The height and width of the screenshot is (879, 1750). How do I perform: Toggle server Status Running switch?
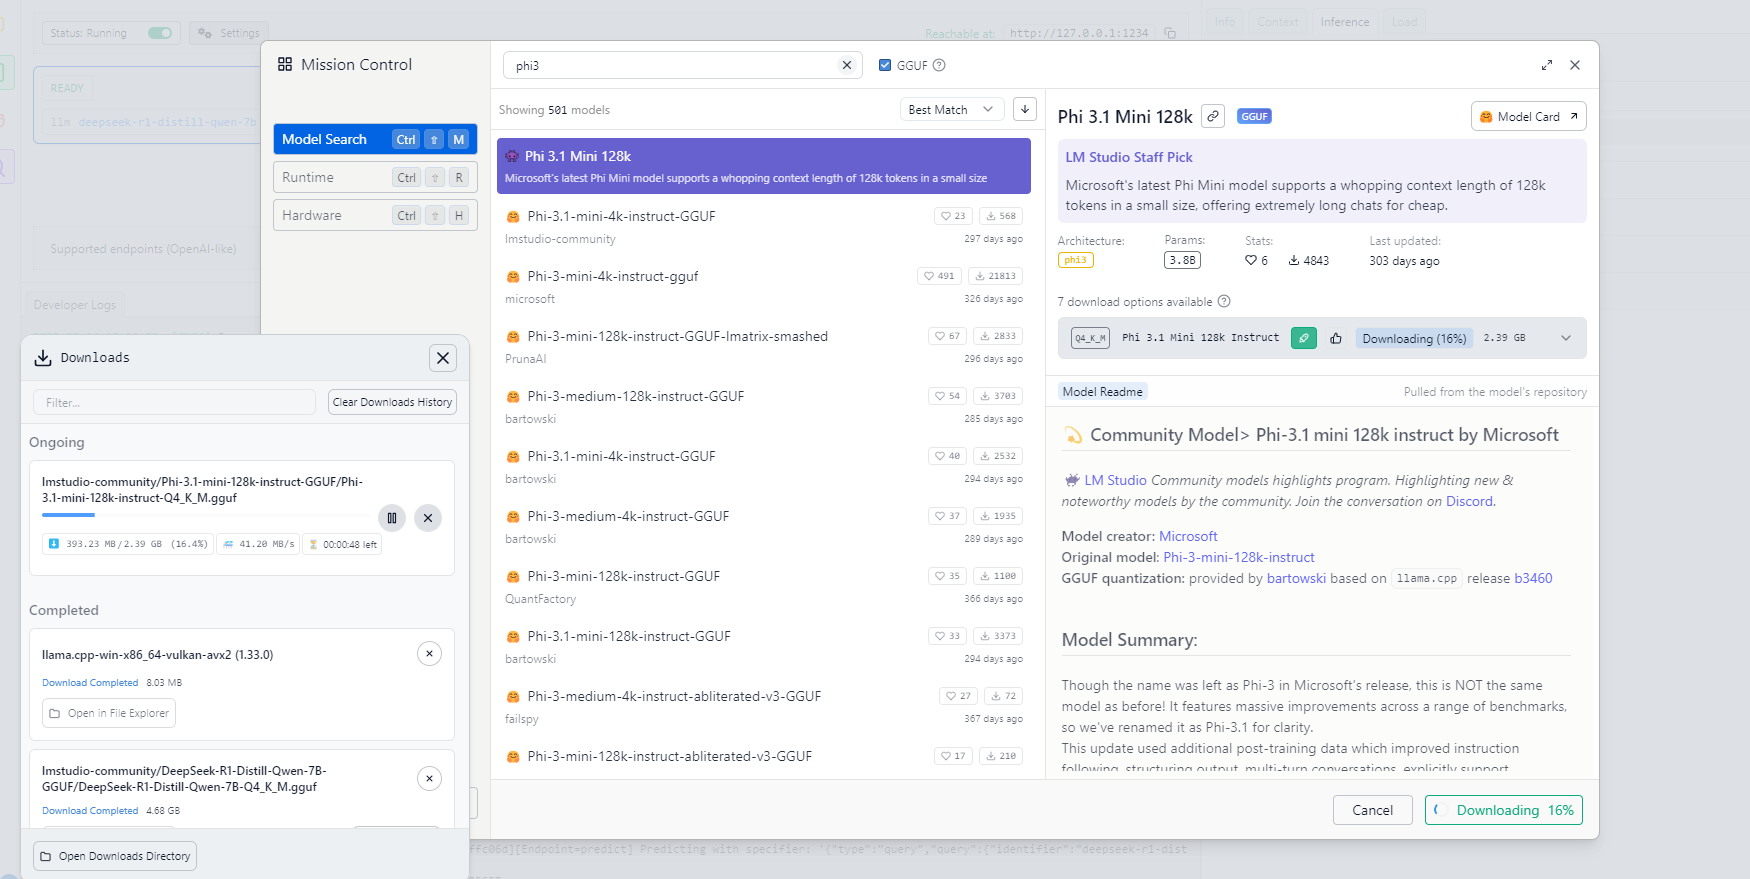160,33
